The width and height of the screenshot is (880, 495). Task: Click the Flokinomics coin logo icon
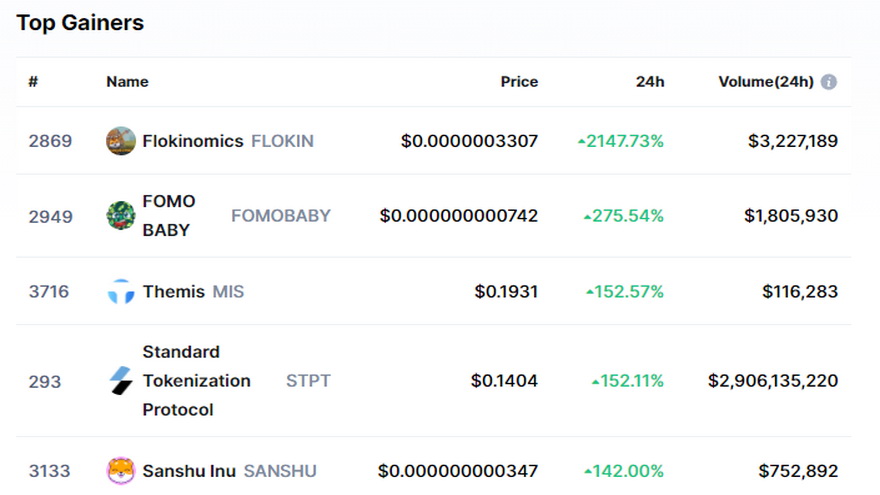pyautogui.click(x=121, y=141)
